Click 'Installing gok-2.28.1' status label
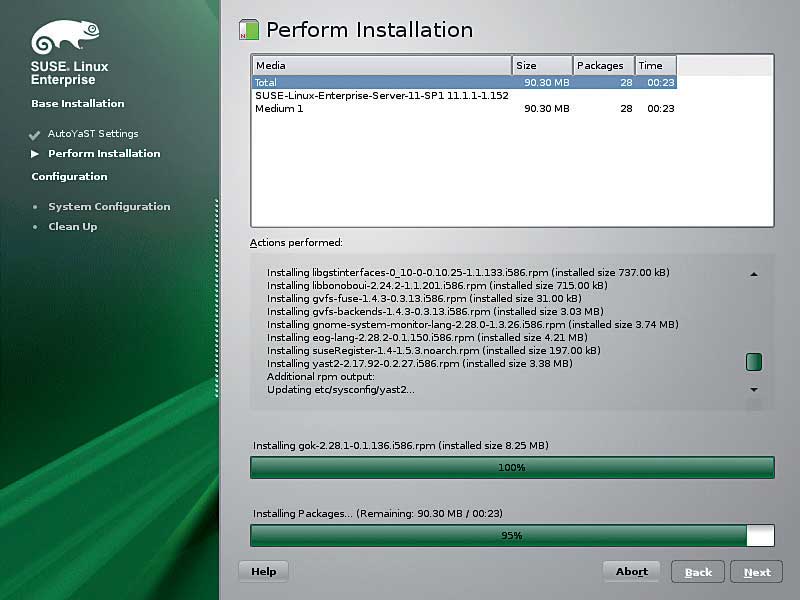 point(401,445)
